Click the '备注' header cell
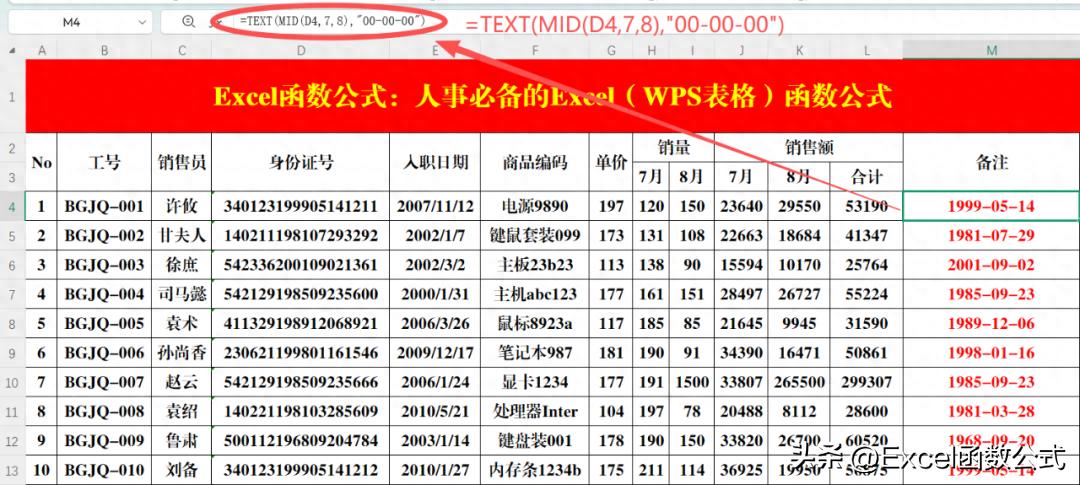 991,163
